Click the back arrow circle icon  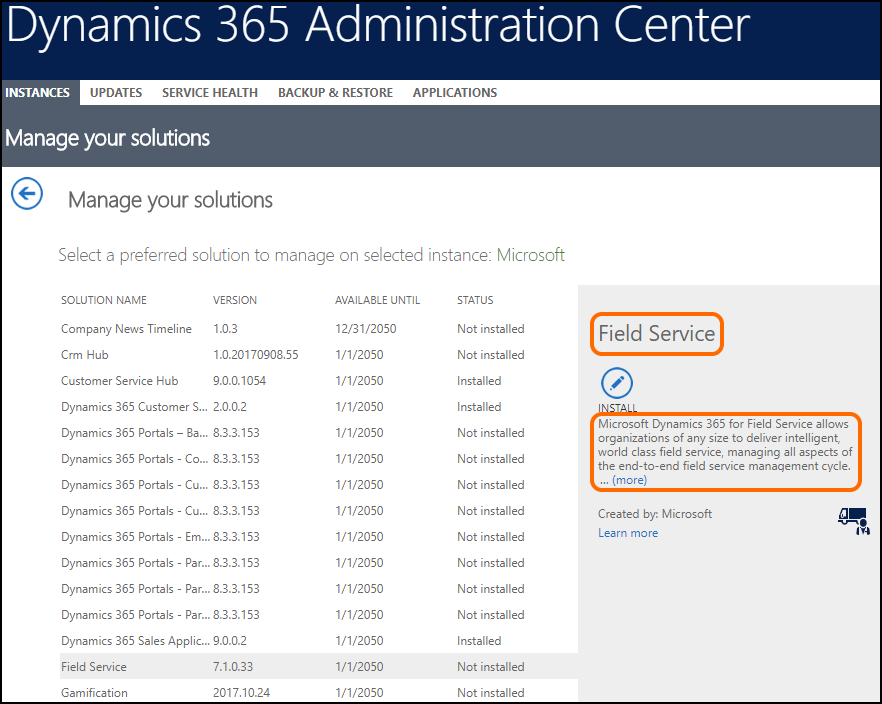pos(27,193)
